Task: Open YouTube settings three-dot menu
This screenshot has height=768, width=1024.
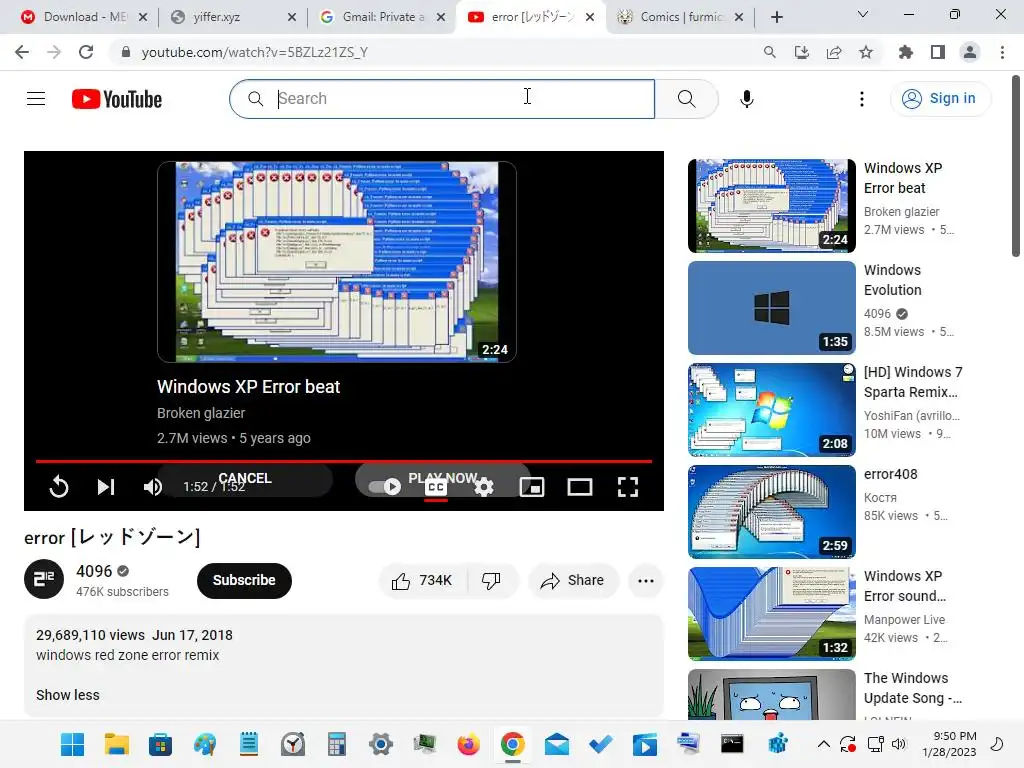Action: pos(862,99)
